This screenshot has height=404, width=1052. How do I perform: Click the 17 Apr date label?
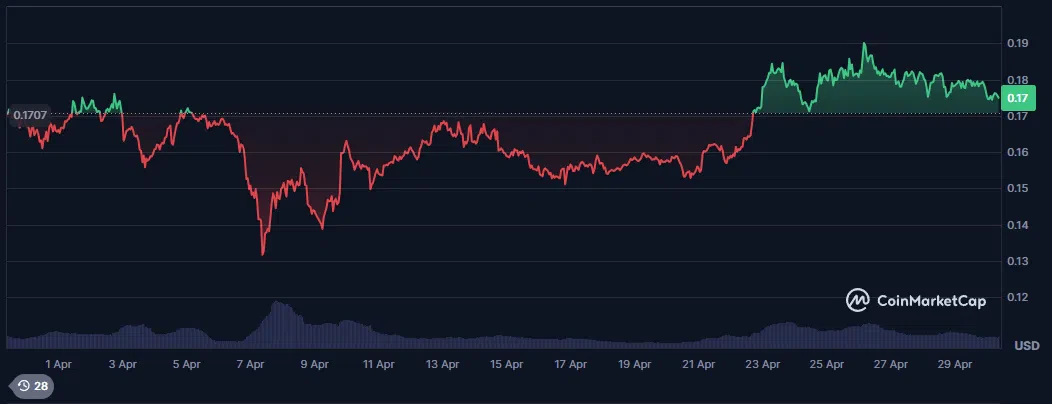570,364
